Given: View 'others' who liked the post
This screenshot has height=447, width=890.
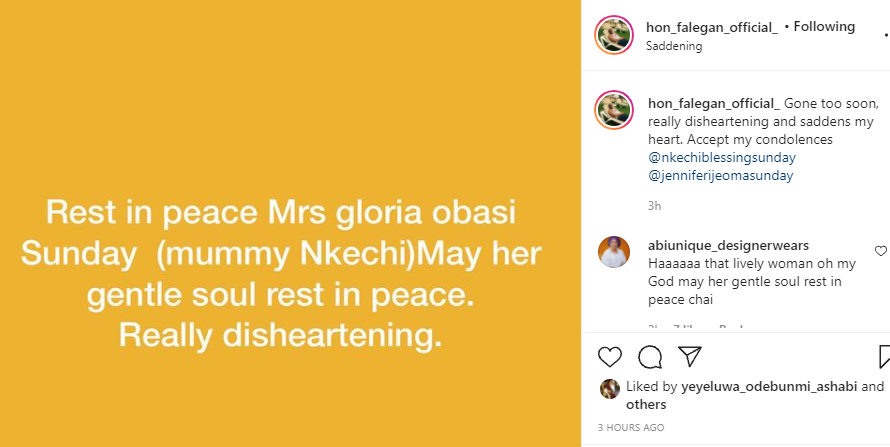Looking at the screenshot, I should 646,404.
